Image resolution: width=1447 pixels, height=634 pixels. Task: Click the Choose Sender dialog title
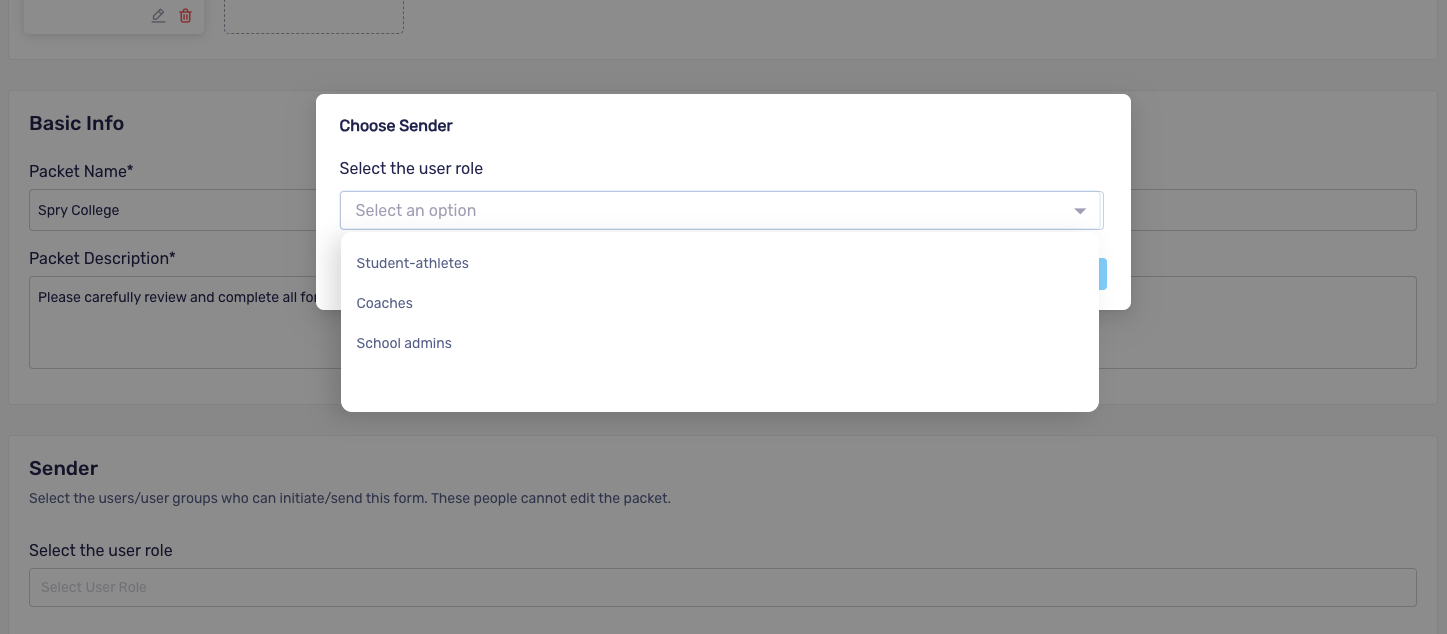[396, 126]
